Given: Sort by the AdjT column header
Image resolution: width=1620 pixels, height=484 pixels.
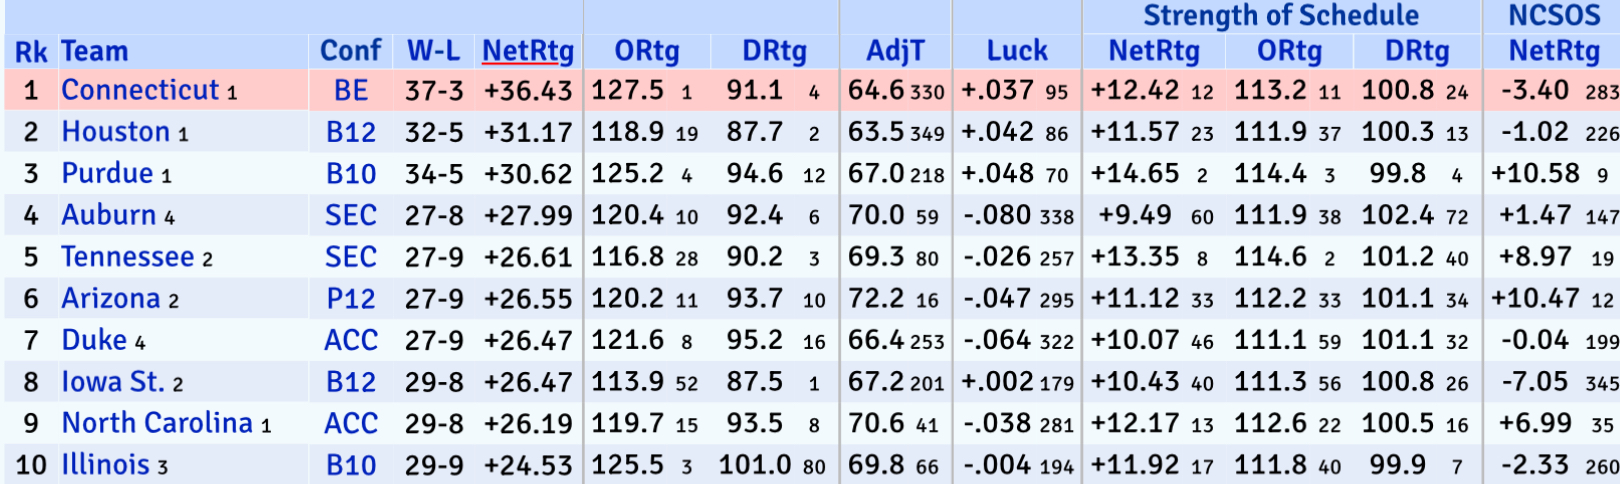Looking at the screenshot, I should tap(895, 51).
